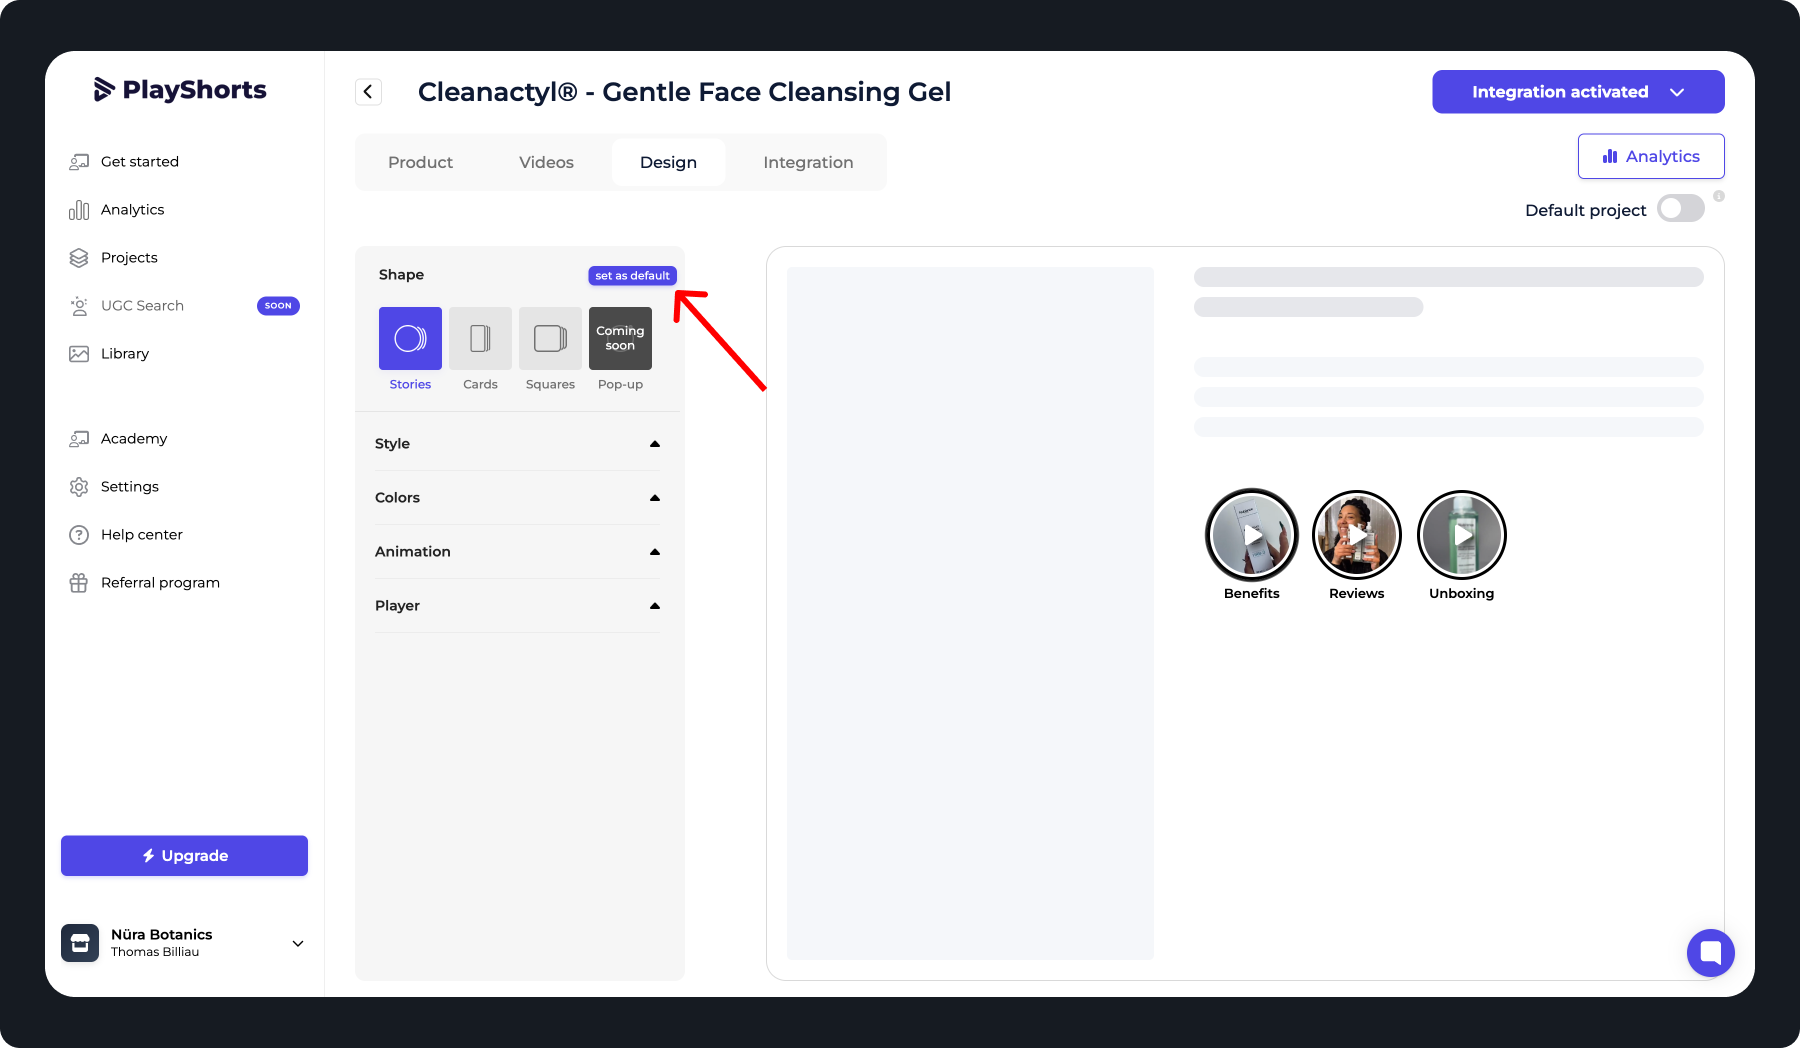The width and height of the screenshot is (1800, 1048).
Task: Open Referral program page
Action: tap(160, 583)
